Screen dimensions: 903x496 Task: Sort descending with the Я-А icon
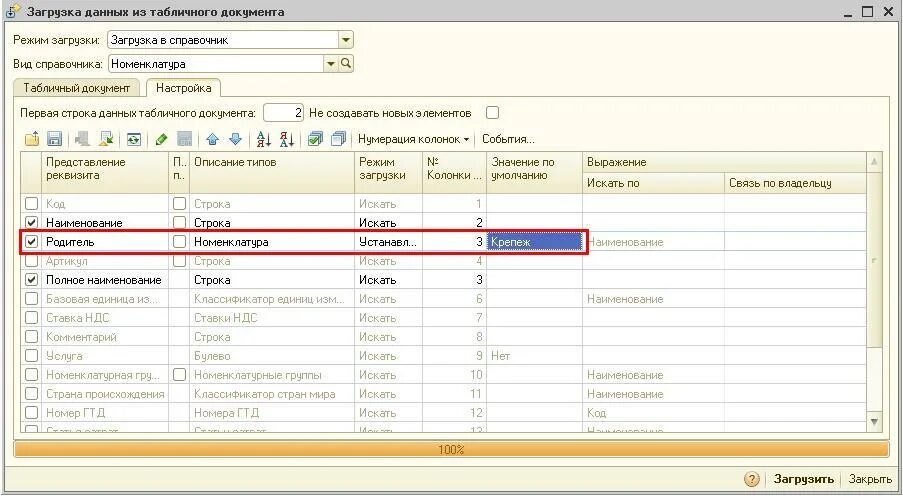pyautogui.click(x=287, y=139)
